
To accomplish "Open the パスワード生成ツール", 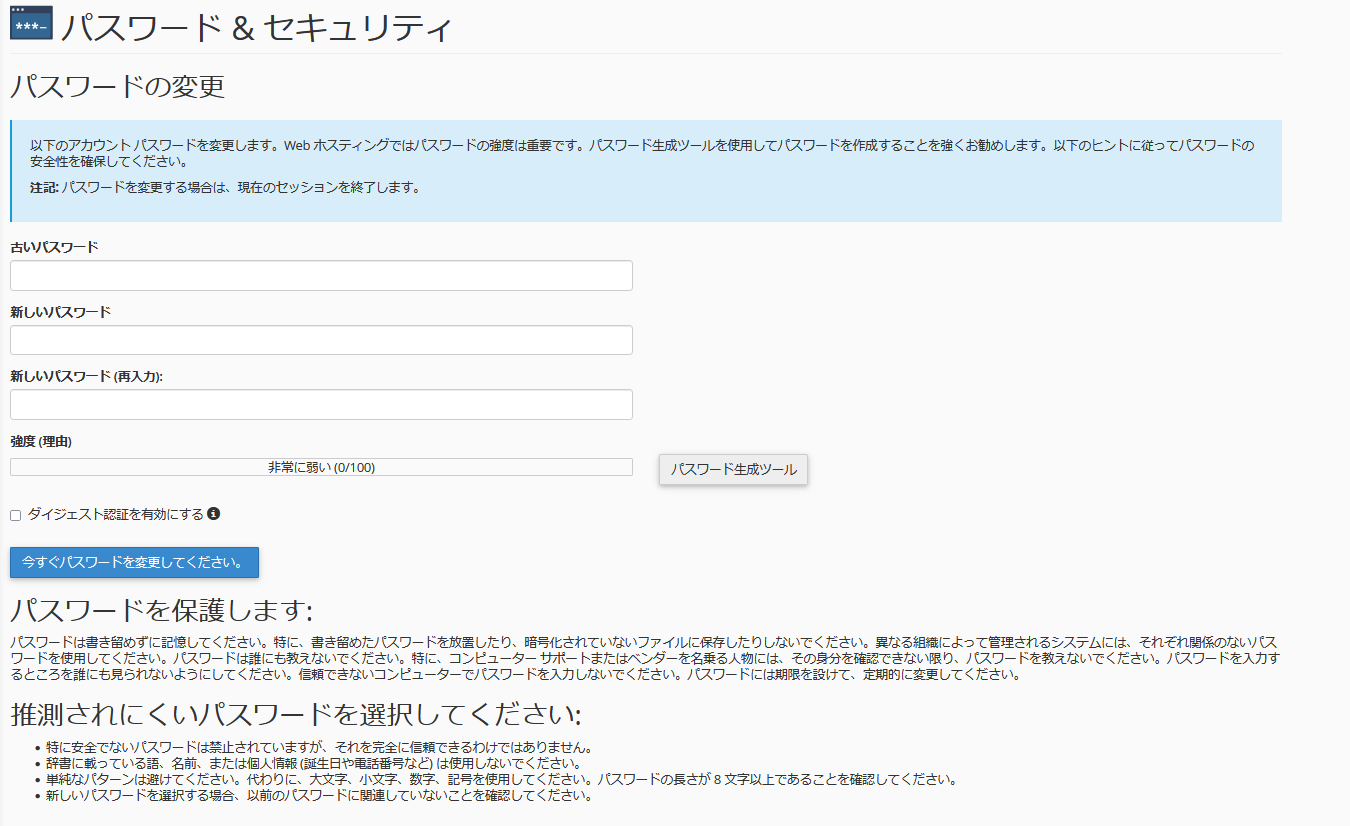I will 733,469.
